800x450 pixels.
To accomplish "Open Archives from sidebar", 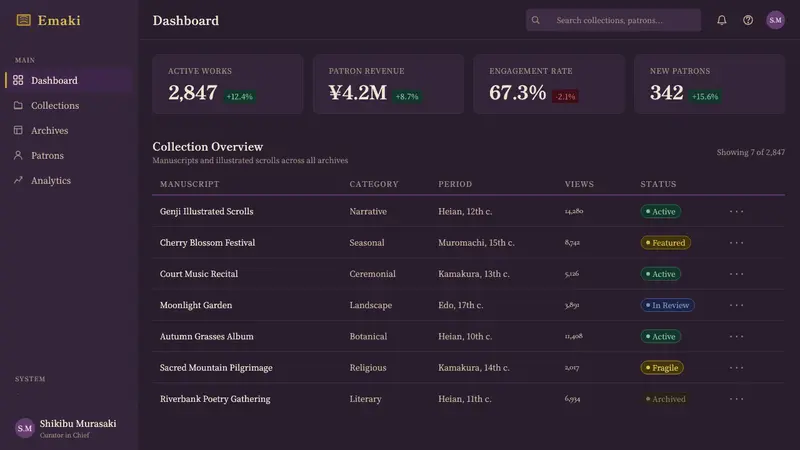I will [69, 130].
